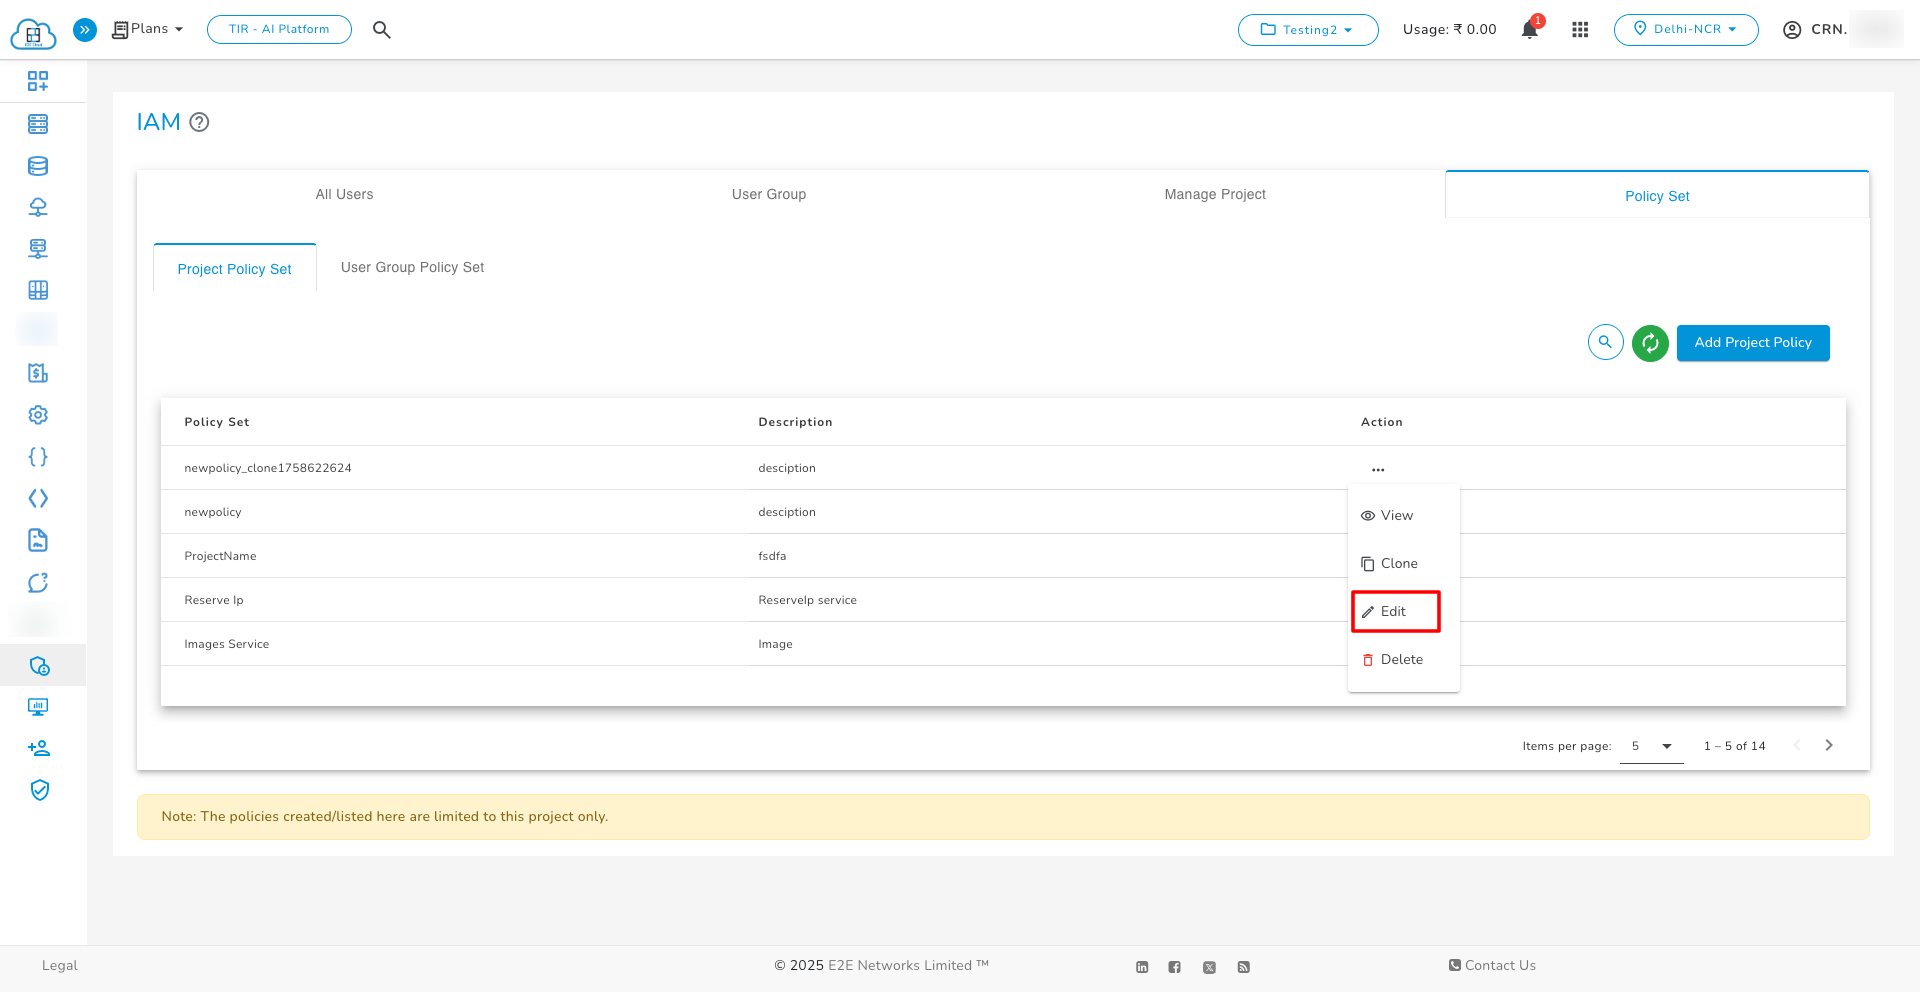Image resolution: width=1920 pixels, height=992 pixels.
Task: Open the apps grid icon
Action: click(1580, 30)
